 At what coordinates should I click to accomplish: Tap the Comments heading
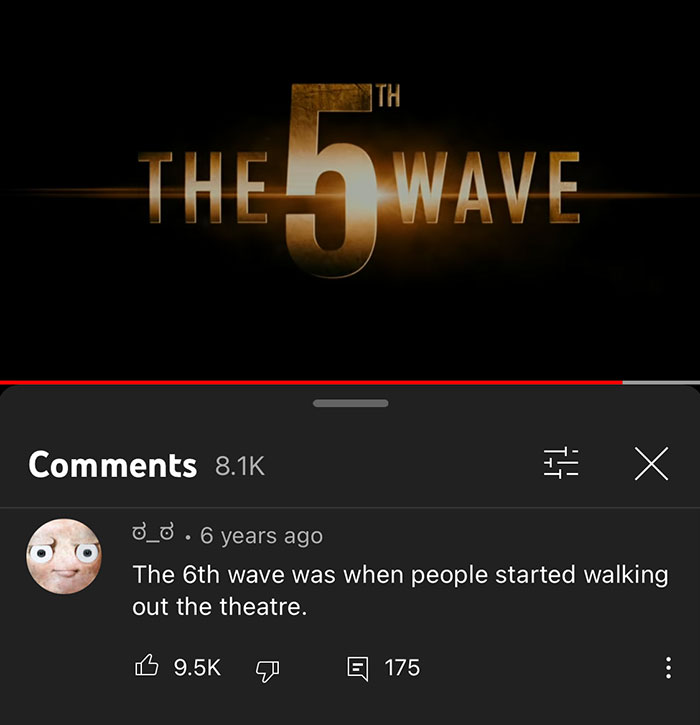point(112,465)
